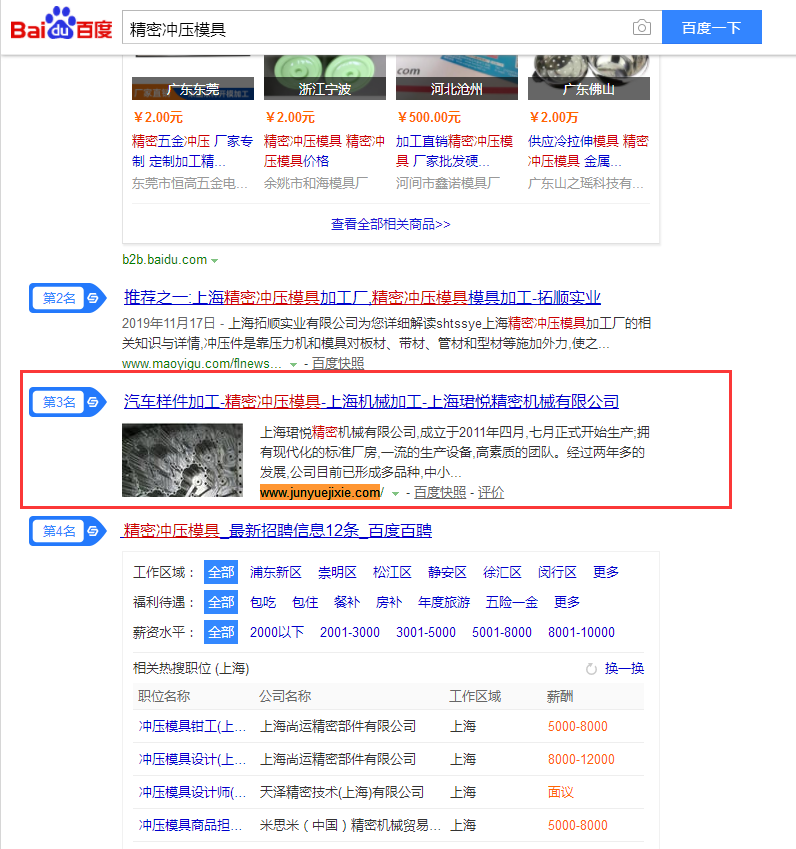Expand 更多 in 福利待遇 row
The height and width of the screenshot is (849, 796).
point(567,602)
